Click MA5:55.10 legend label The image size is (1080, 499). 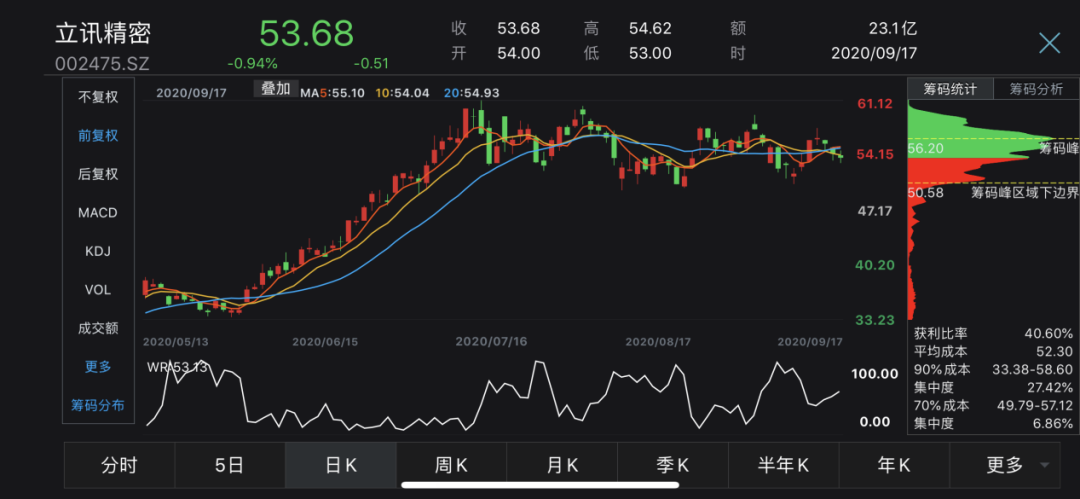tap(332, 92)
